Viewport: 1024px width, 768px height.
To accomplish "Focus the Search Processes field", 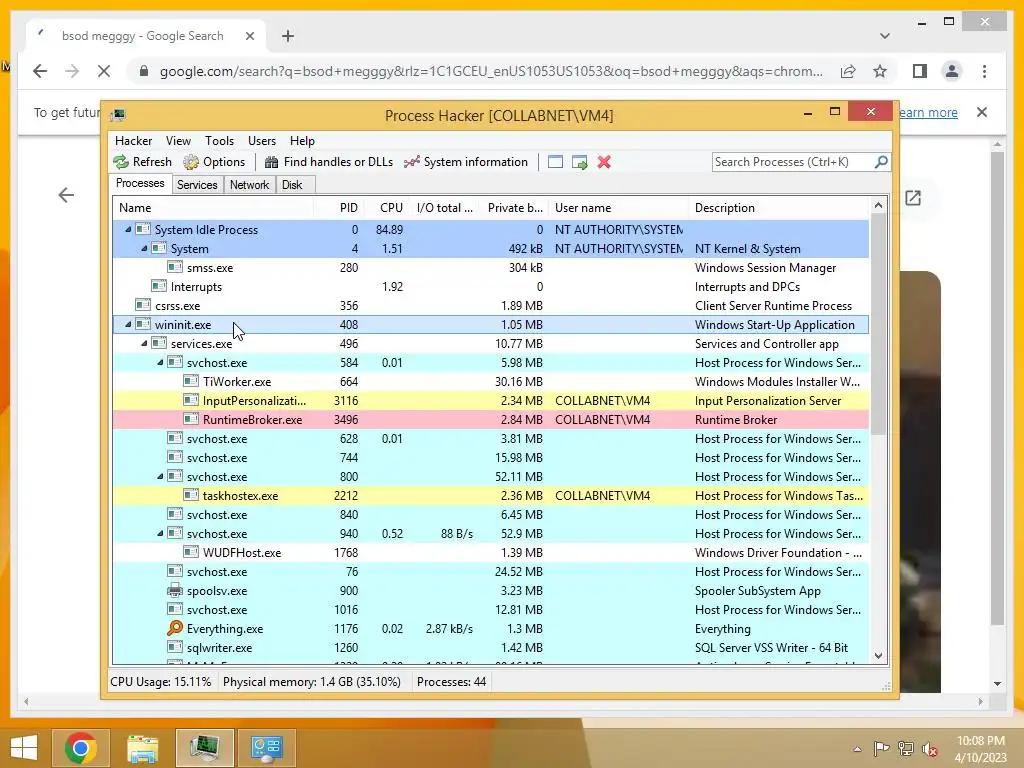I will (x=793, y=162).
